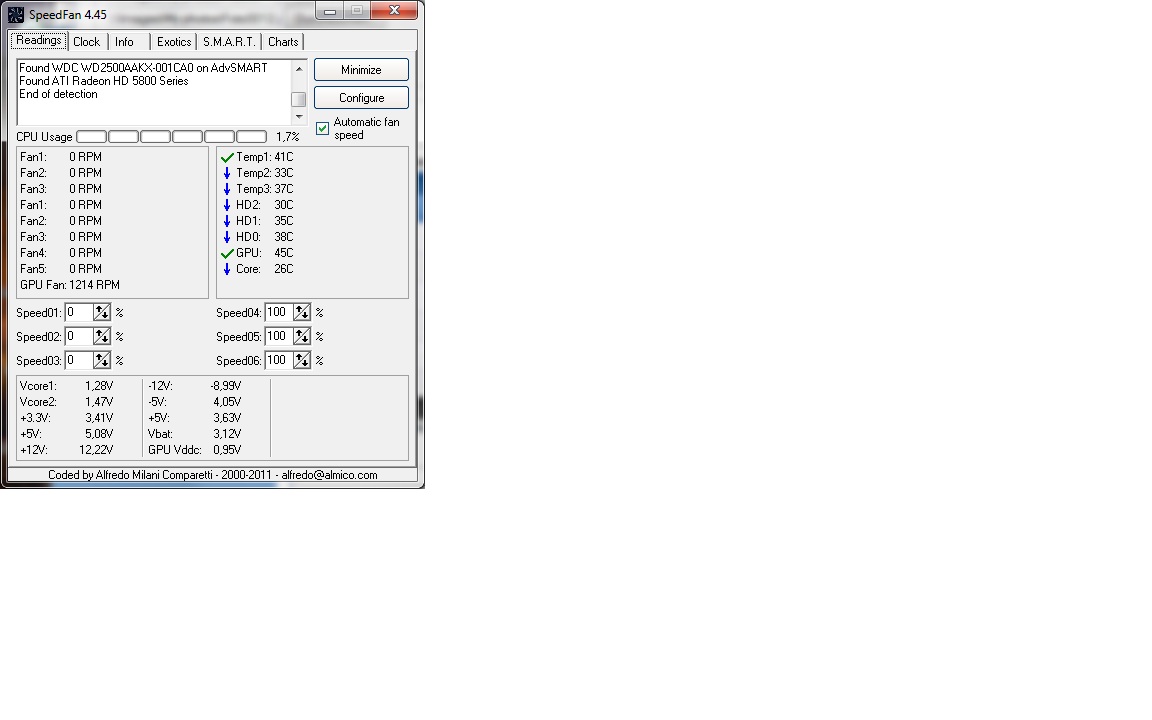
Task: Click the first CPU Usage bar
Action: [x=91, y=137]
